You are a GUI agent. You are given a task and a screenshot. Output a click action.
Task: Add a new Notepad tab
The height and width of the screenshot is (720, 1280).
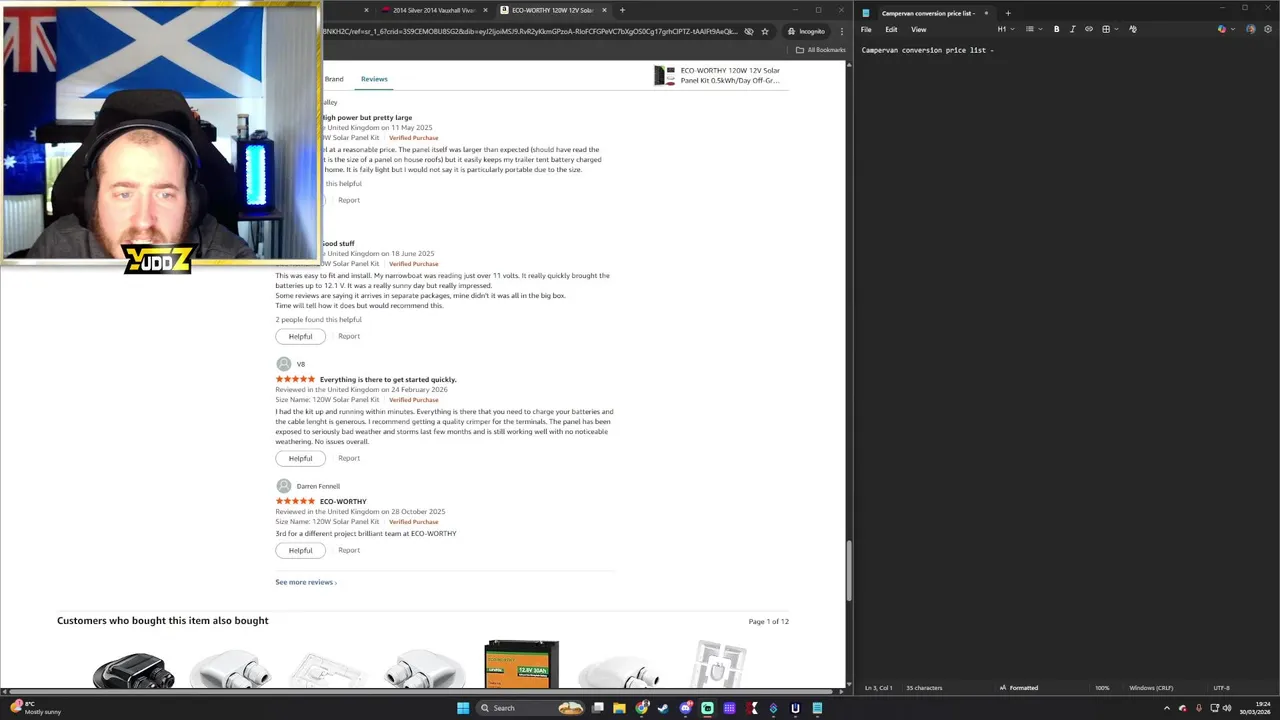(x=1008, y=13)
